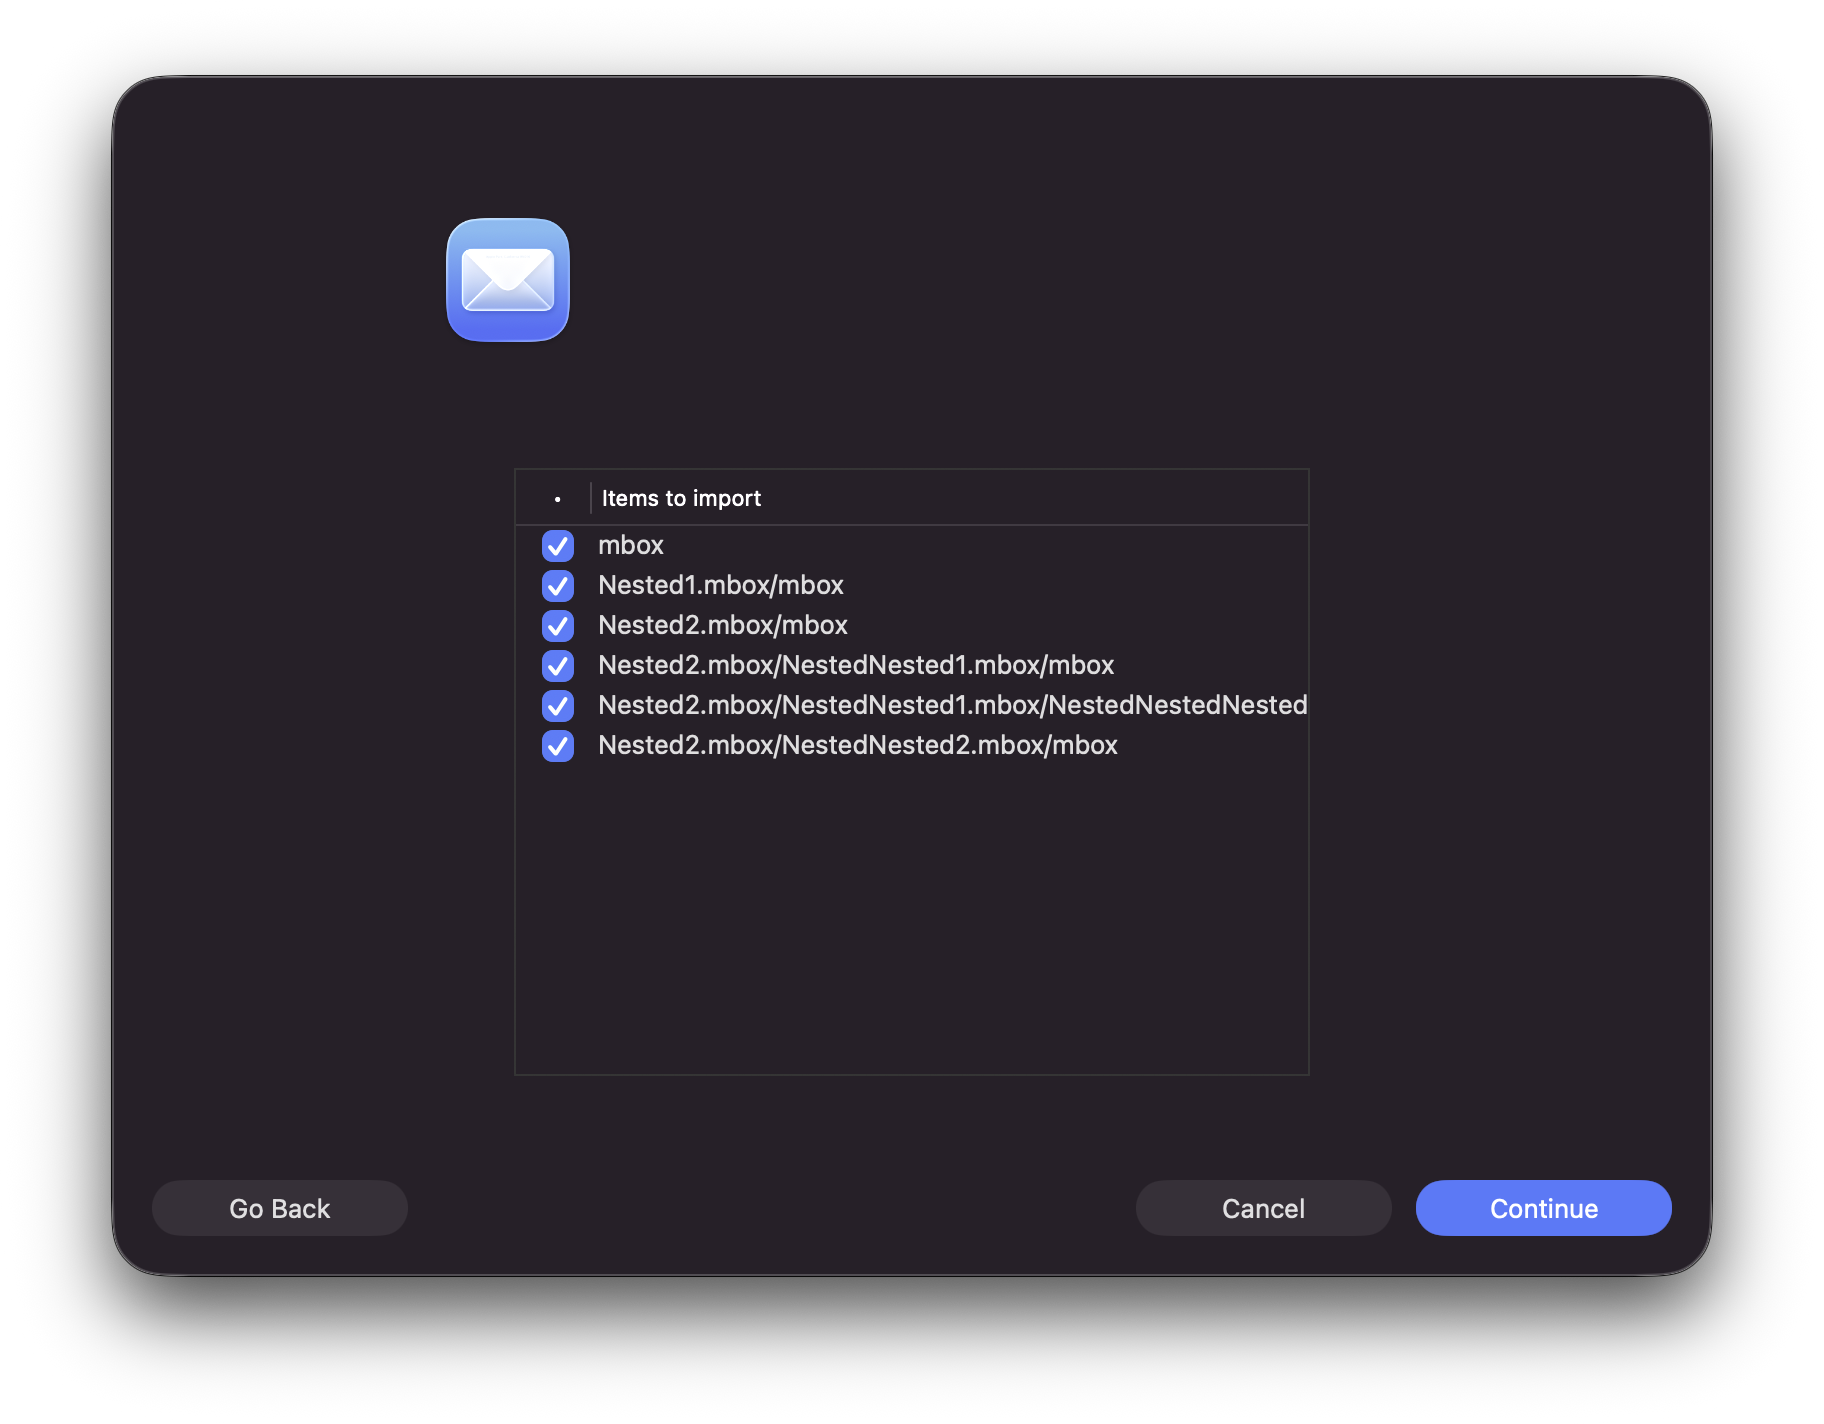
Task: Select the truncated 'NestedNestedNested' row text
Action: (x=953, y=705)
